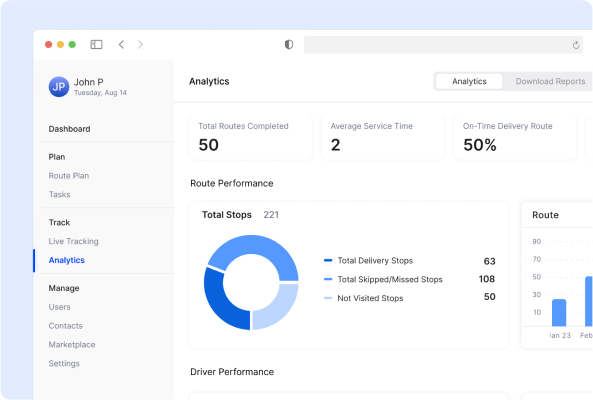Switch to Download Reports tab
593x400 pixels.
coord(550,81)
